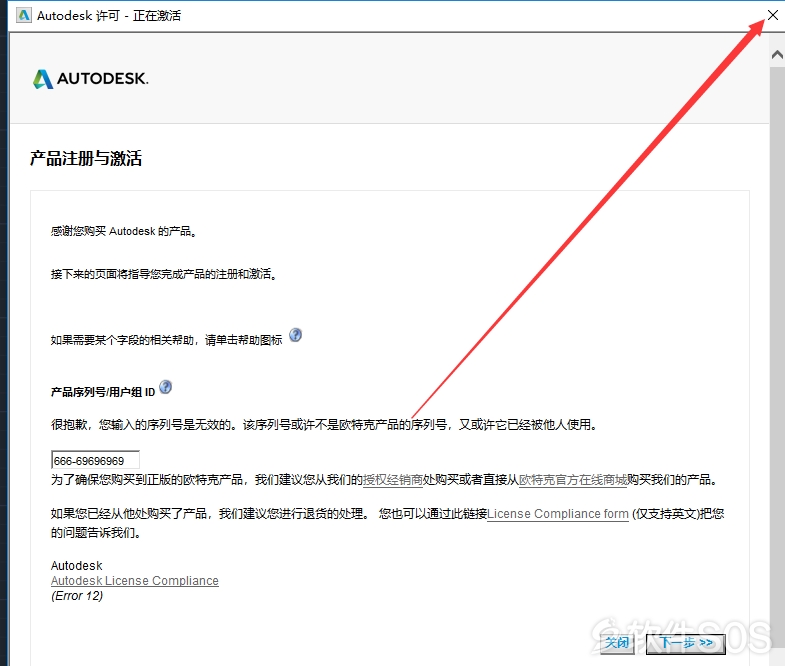Viewport: 785px width, 666px height.
Task: Click the 接下来的页面将指导您完成 text line
Action: point(164,274)
